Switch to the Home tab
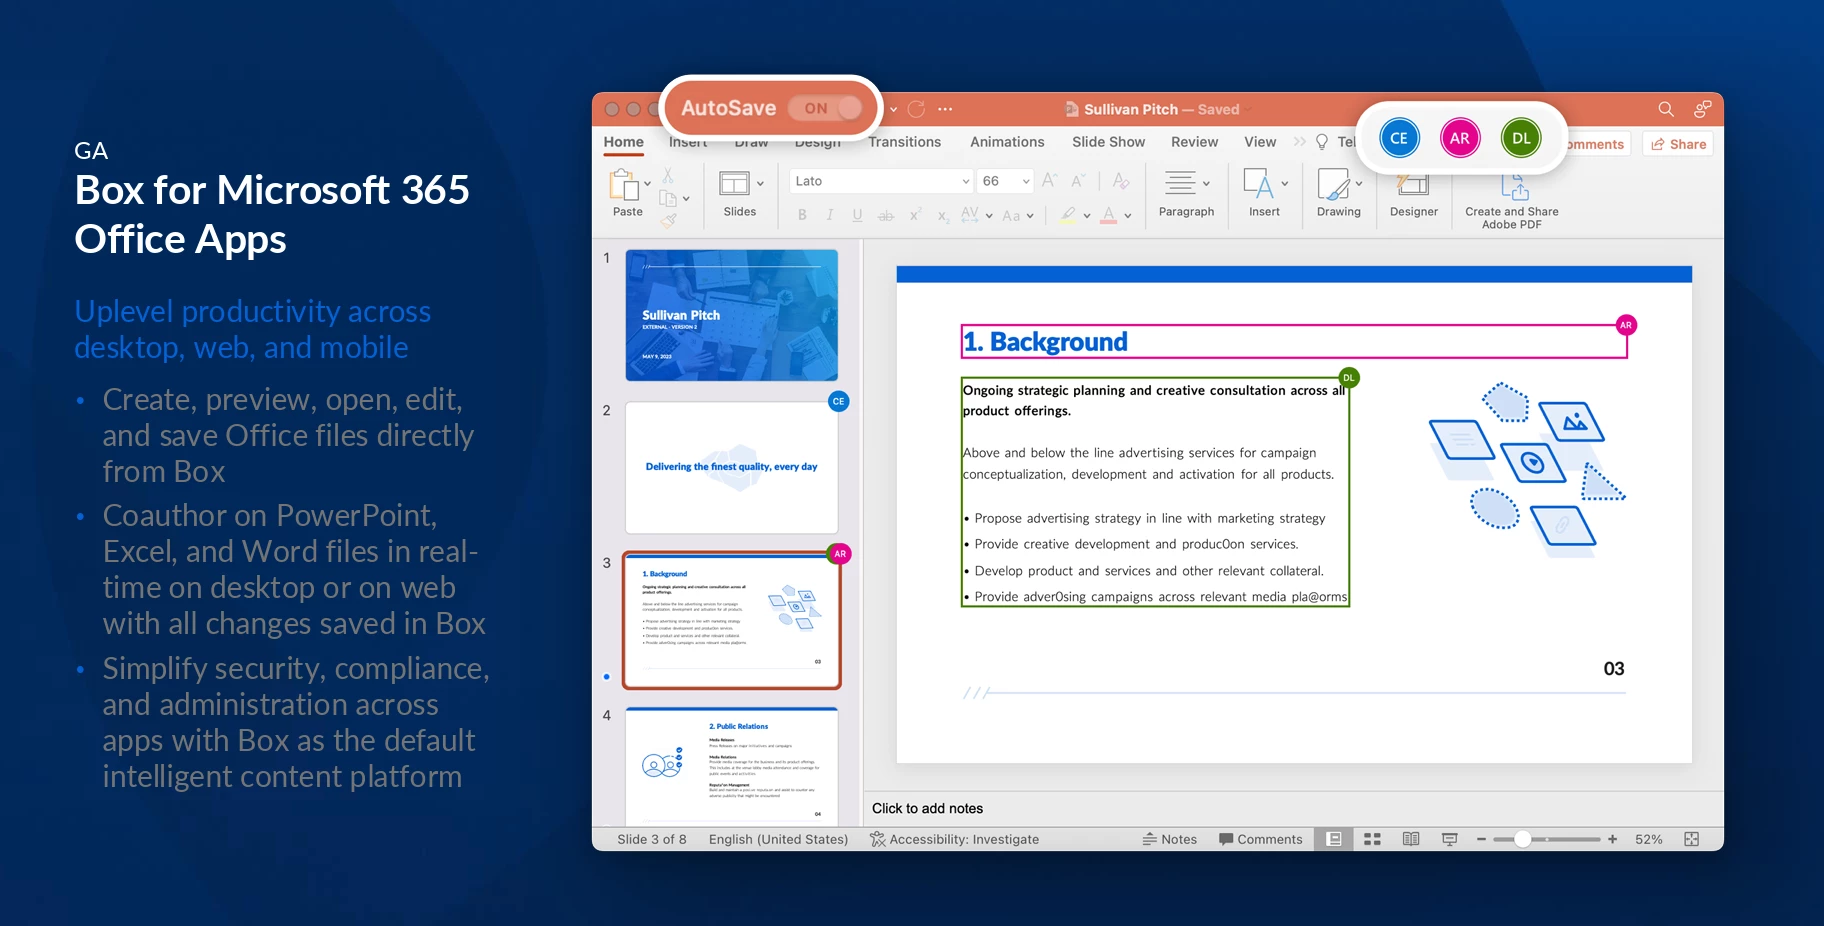Image resolution: width=1824 pixels, height=926 pixels. (623, 142)
